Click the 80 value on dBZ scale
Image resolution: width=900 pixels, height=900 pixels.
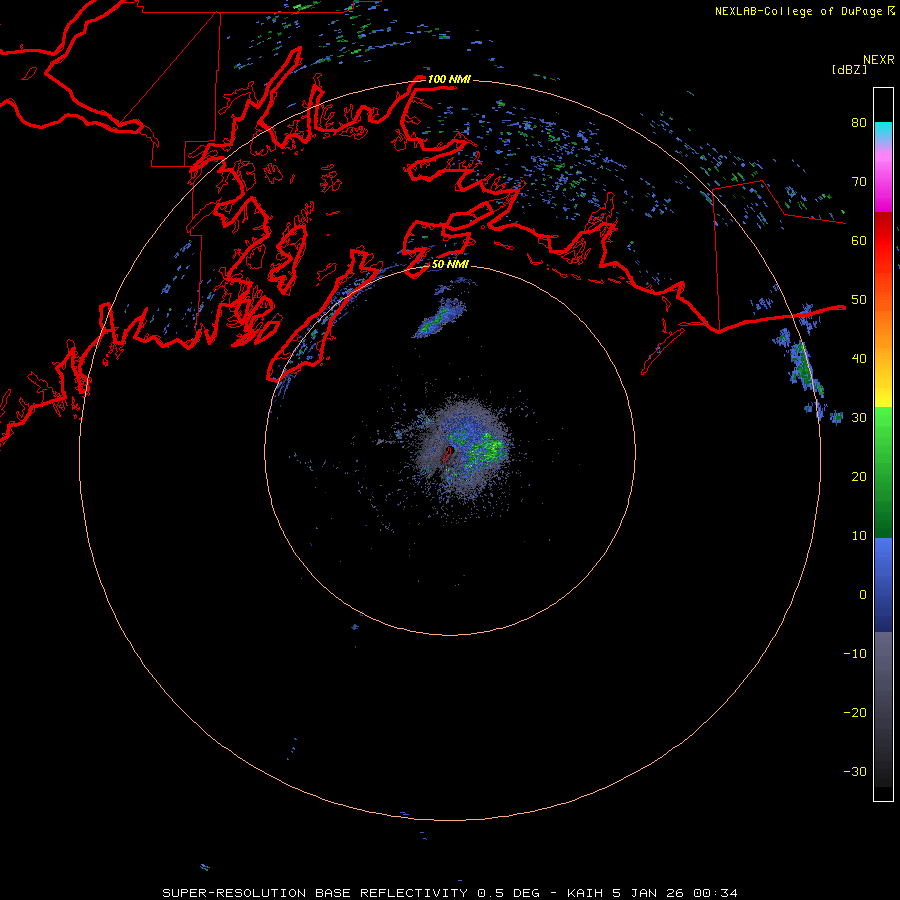(859, 123)
